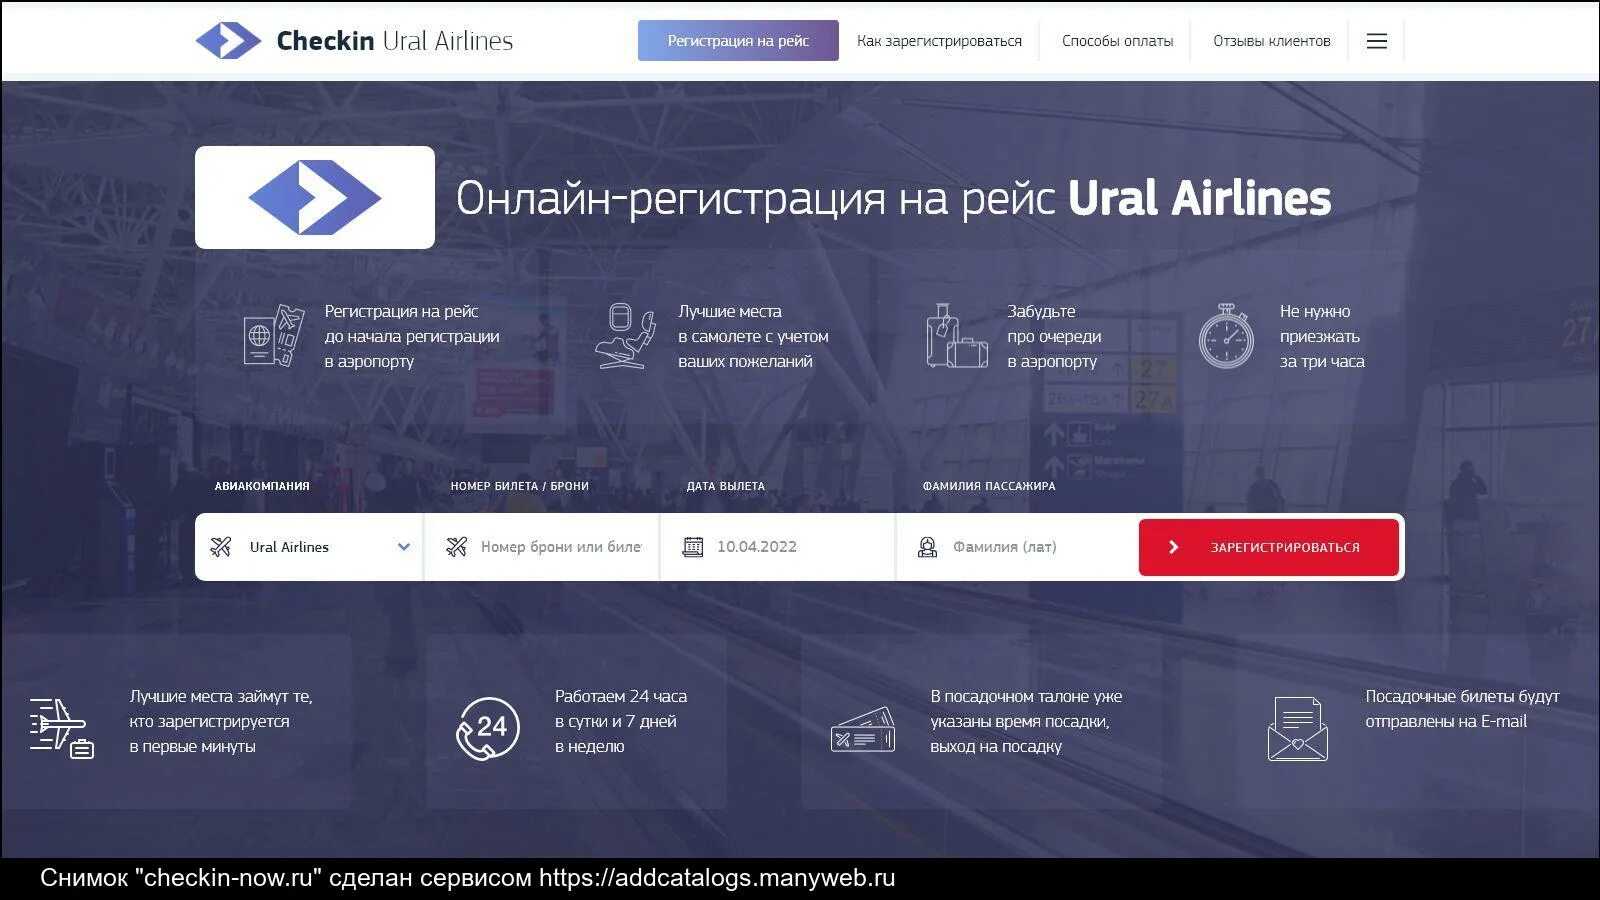
Task: Click text 'В посадочном талоне уже указаны'
Action: tap(1026, 722)
